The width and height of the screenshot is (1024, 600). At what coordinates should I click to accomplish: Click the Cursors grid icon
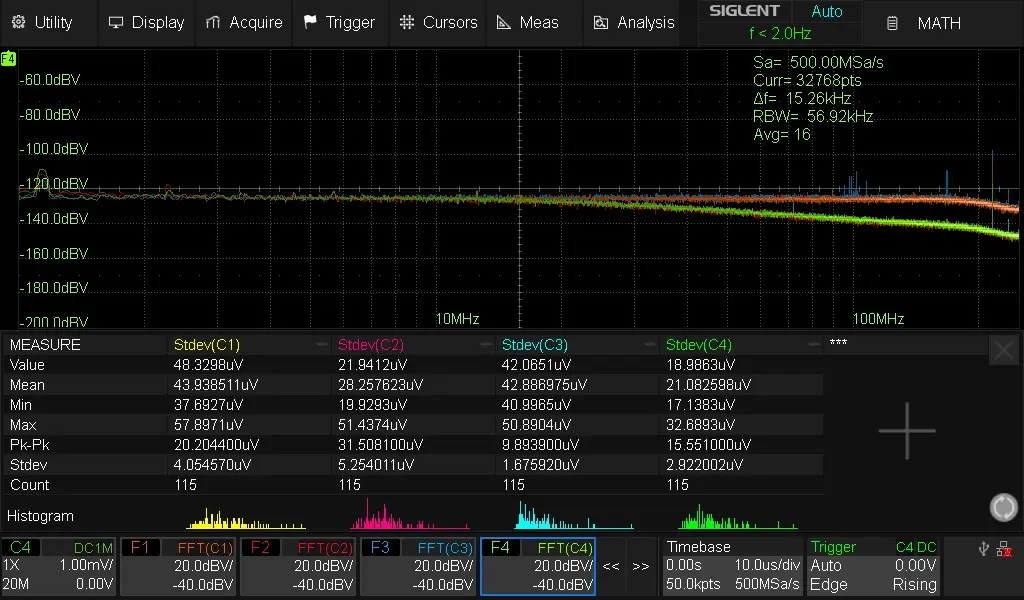point(405,22)
